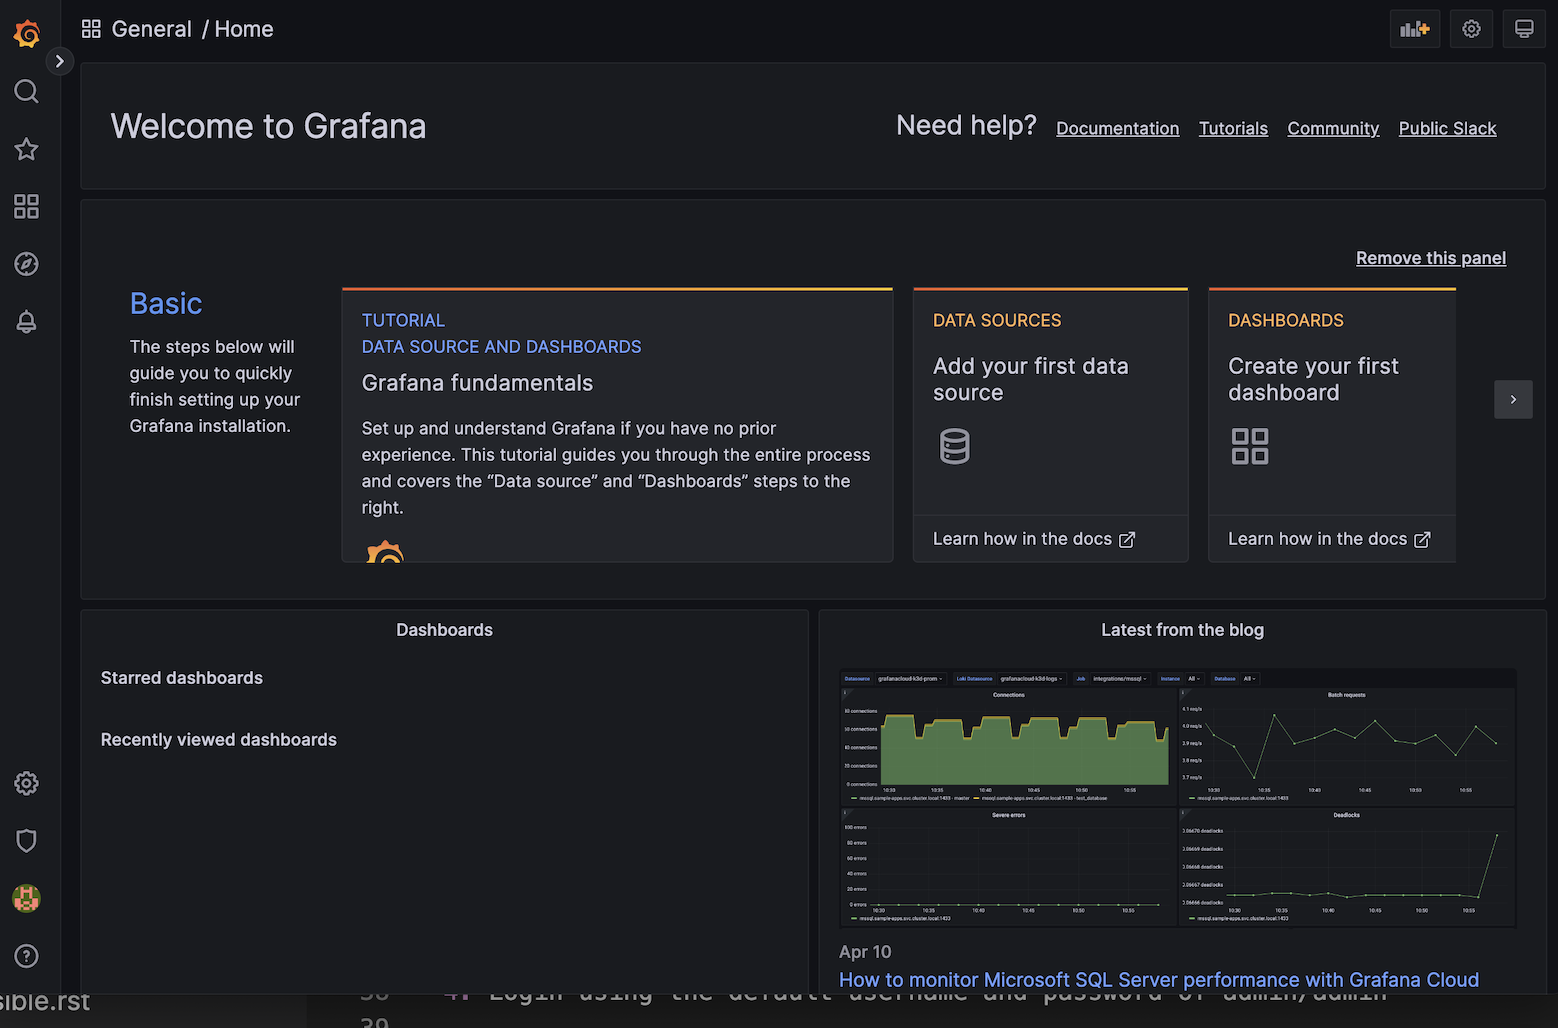Click the Create your first dashboard card
The image size is (1558, 1028).
(x=1332, y=402)
